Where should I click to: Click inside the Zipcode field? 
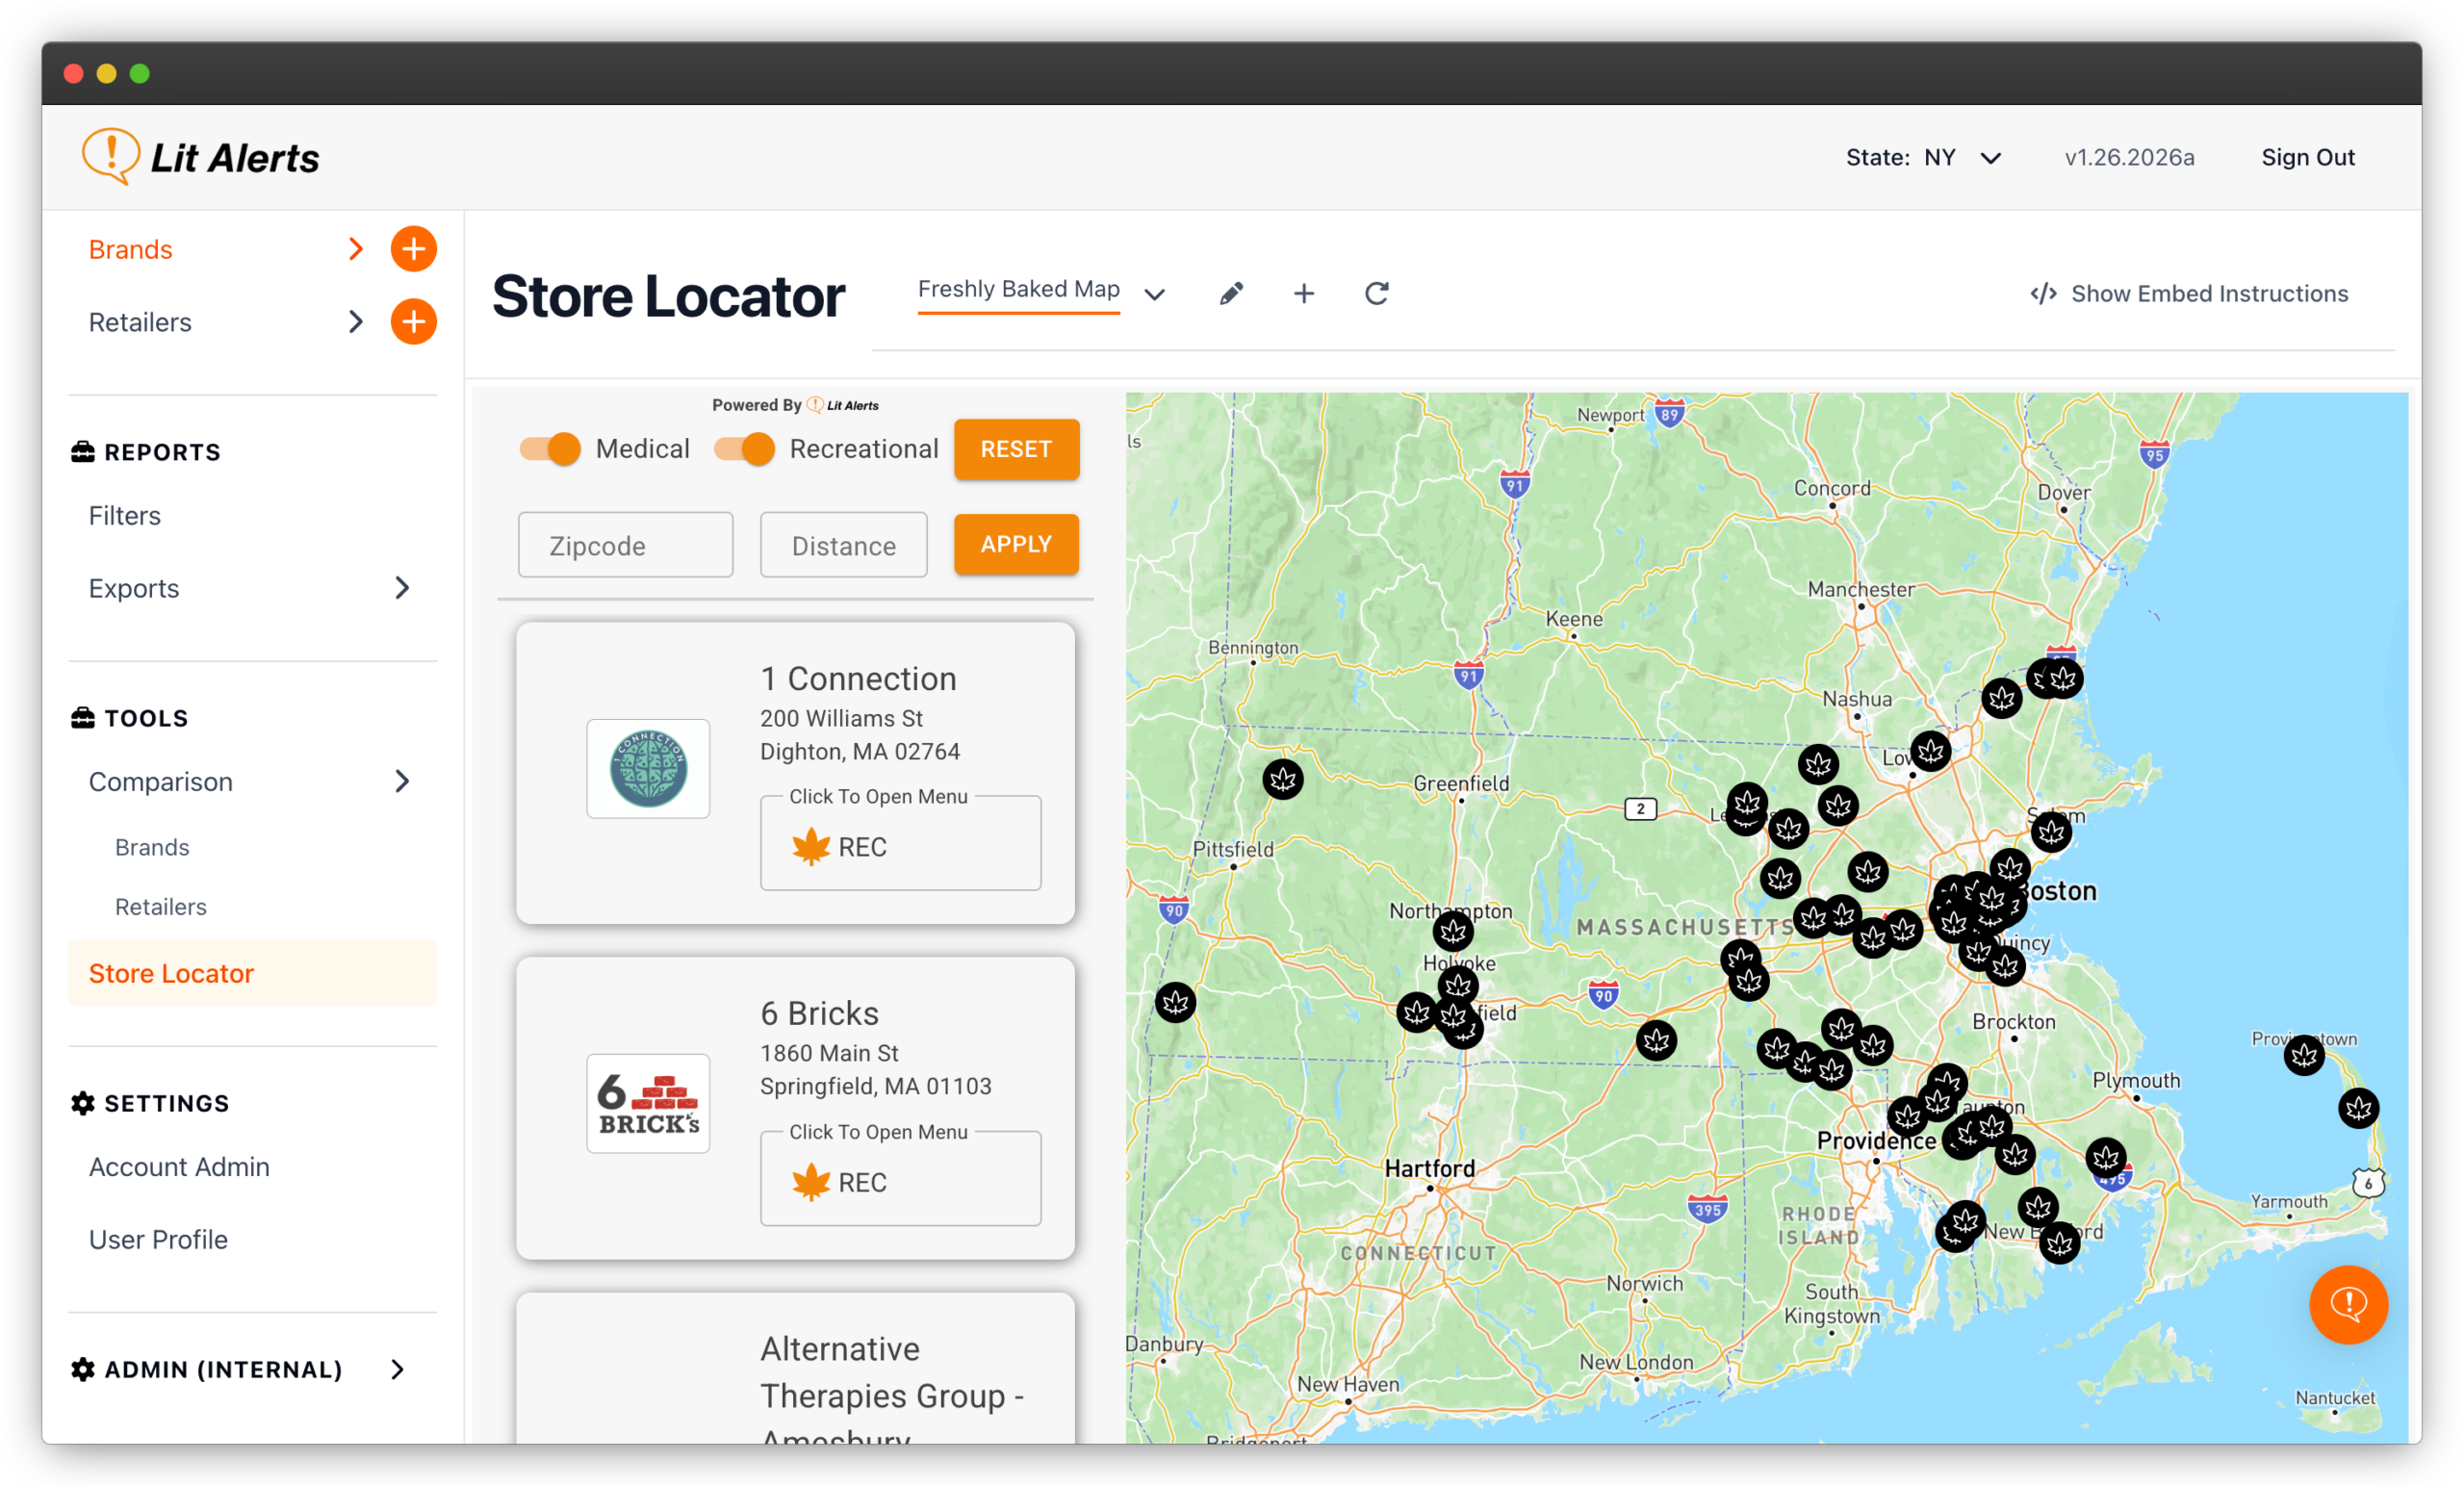(x=625, y=545)
